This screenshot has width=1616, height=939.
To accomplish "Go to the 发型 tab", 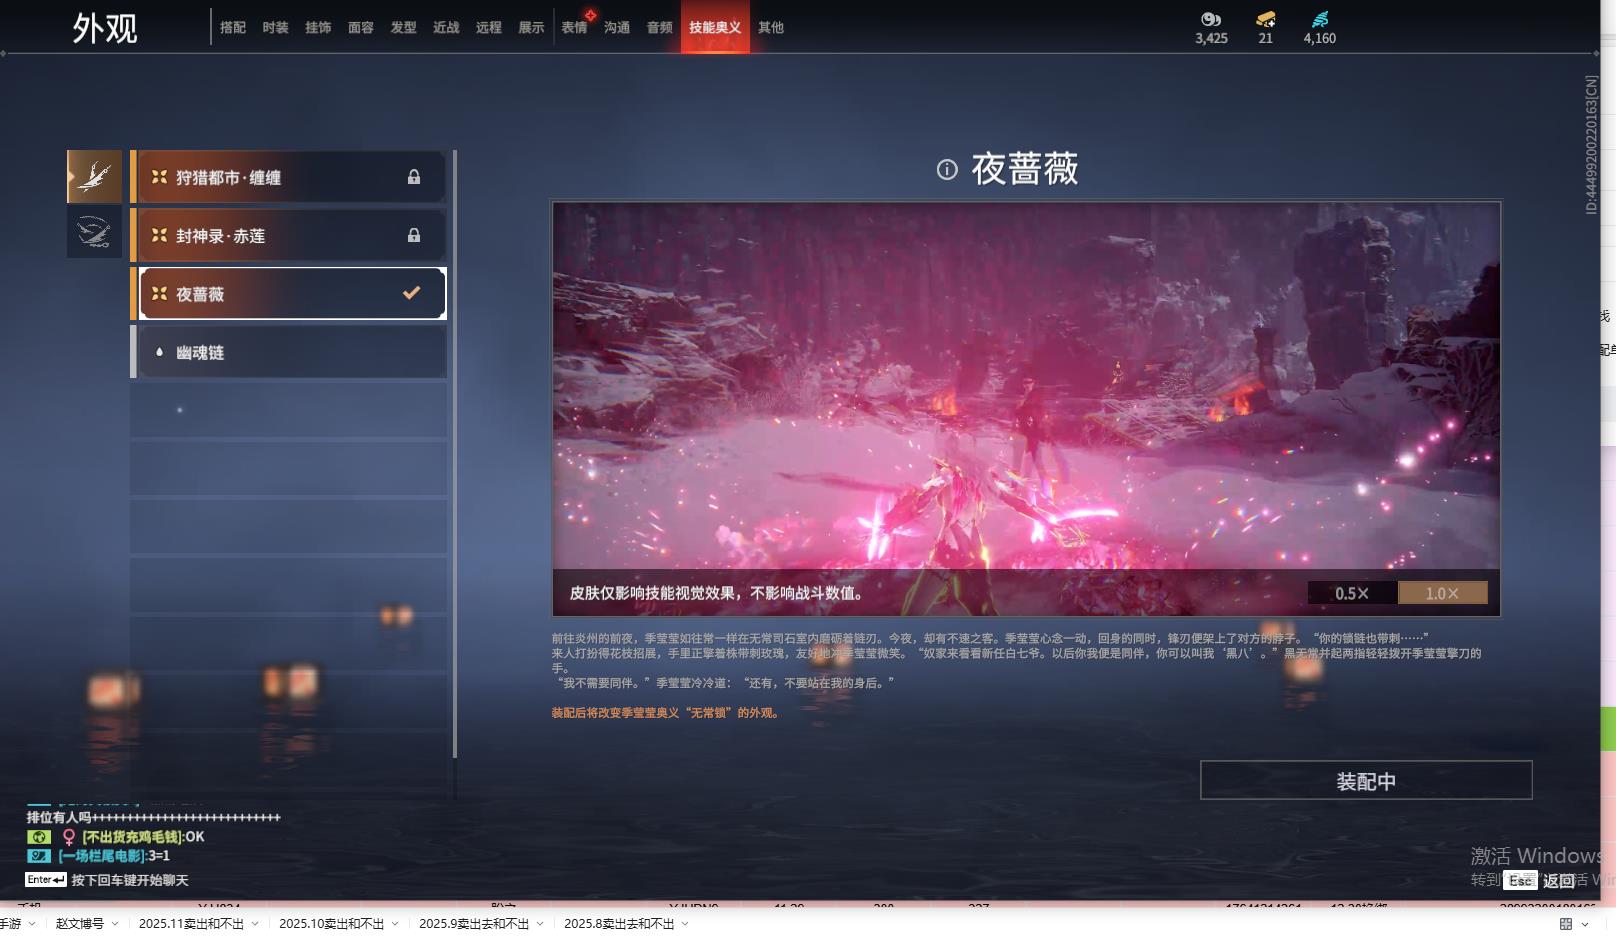I will pyautogui.click(x=404, y=27).
